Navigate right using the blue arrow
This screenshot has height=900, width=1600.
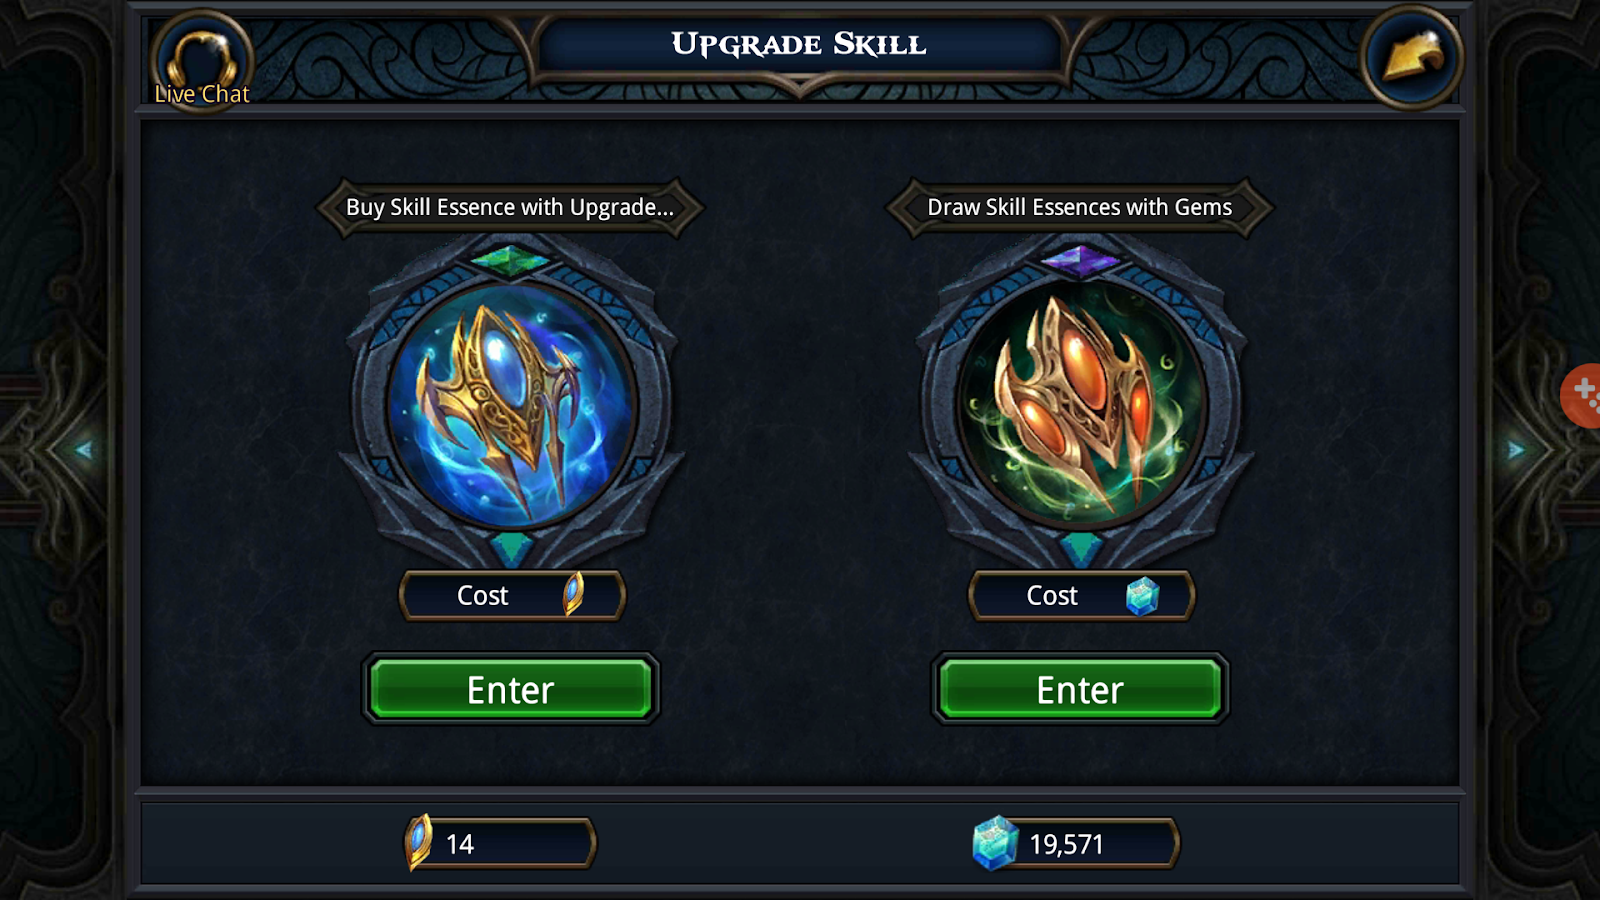[x=1516, y=450]
